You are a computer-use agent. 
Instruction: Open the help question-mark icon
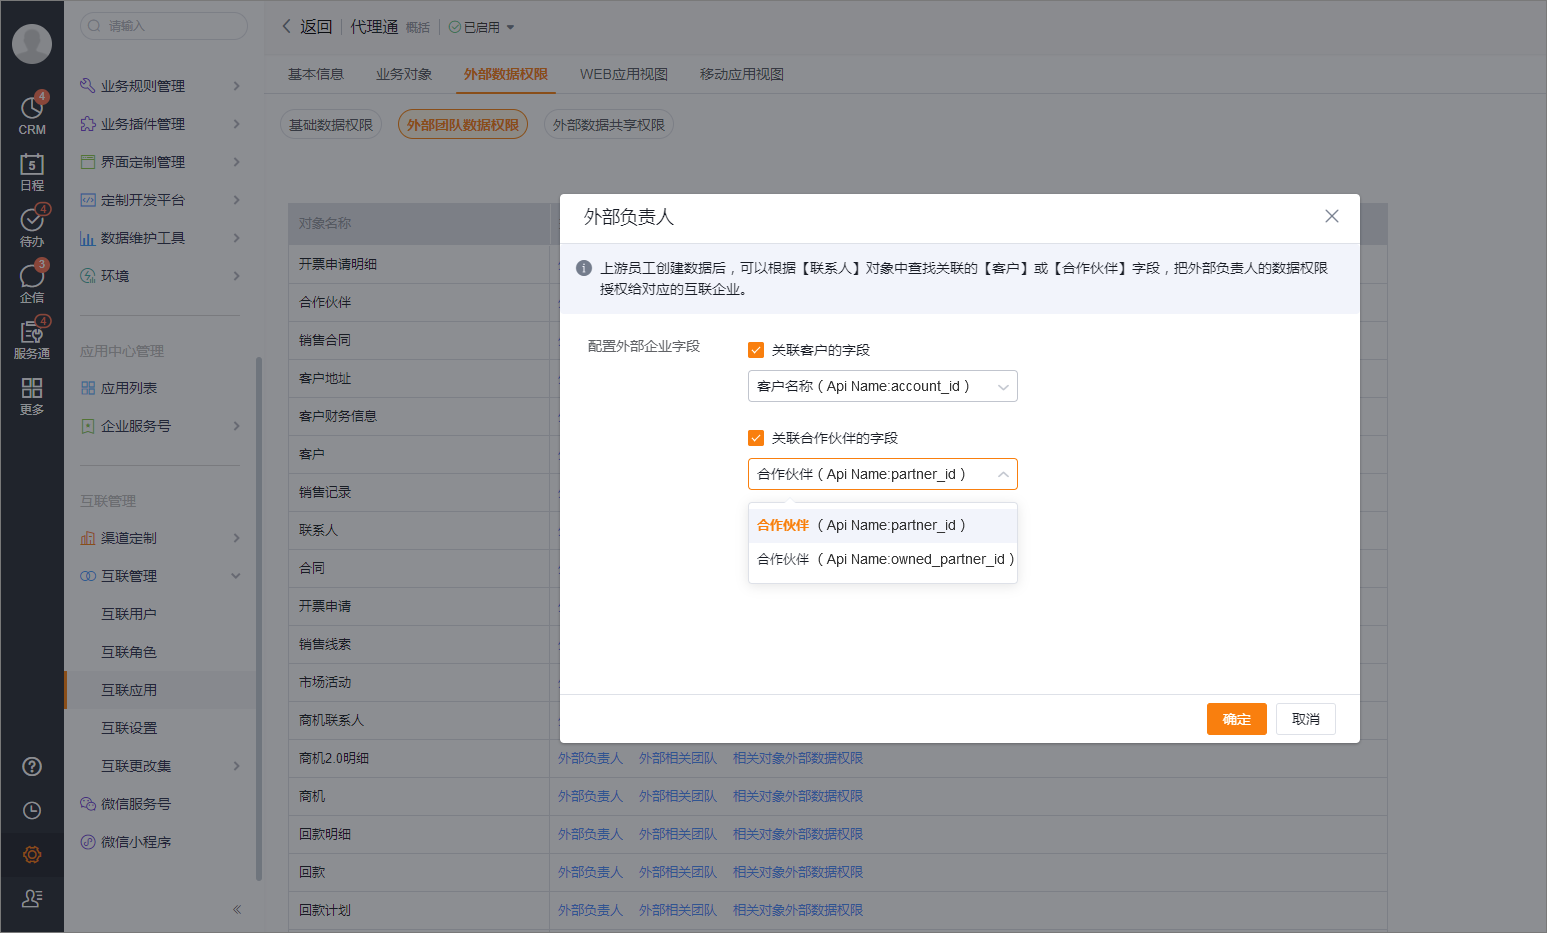pyautogui.click(x=32, y=766)
